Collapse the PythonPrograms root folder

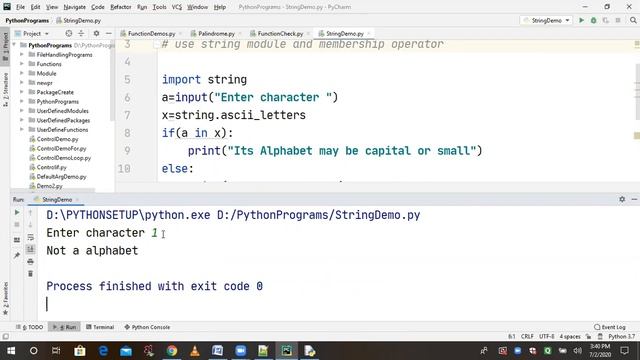pyautogui.click(x=14, y=45)
